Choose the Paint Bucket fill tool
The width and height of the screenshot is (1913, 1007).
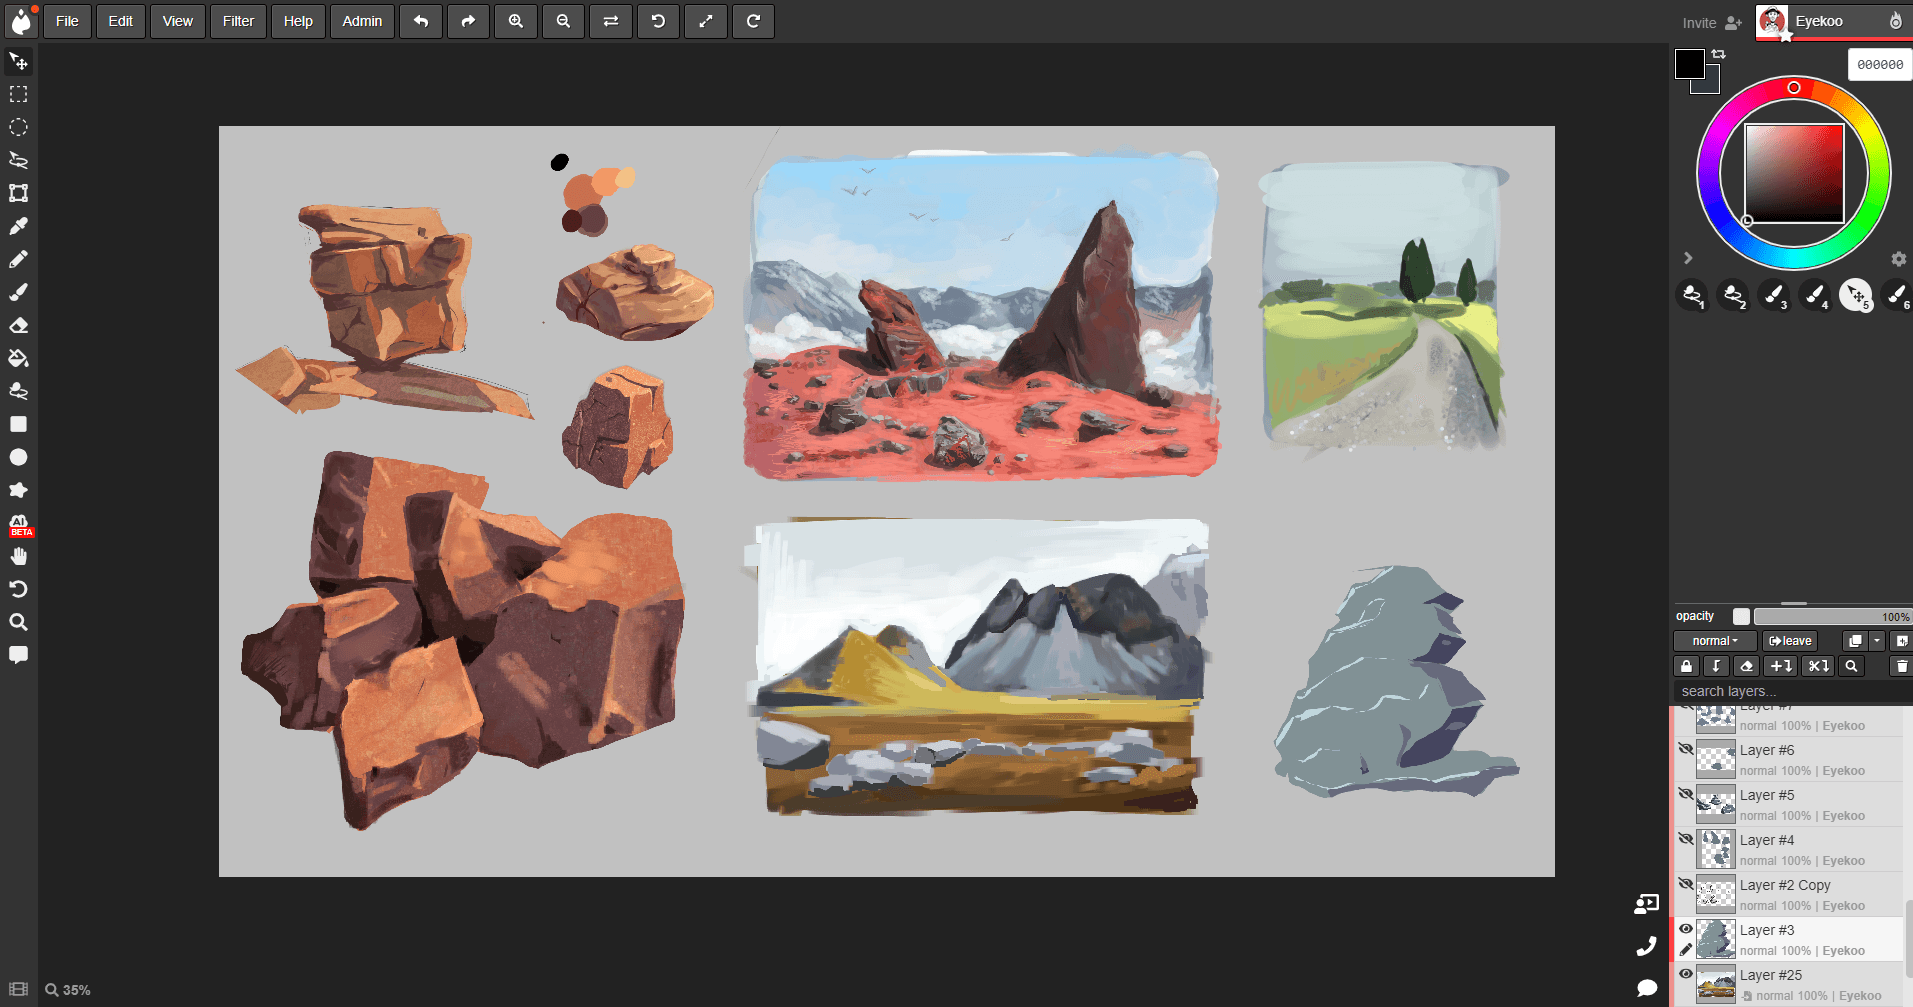(x=18, y=358)
